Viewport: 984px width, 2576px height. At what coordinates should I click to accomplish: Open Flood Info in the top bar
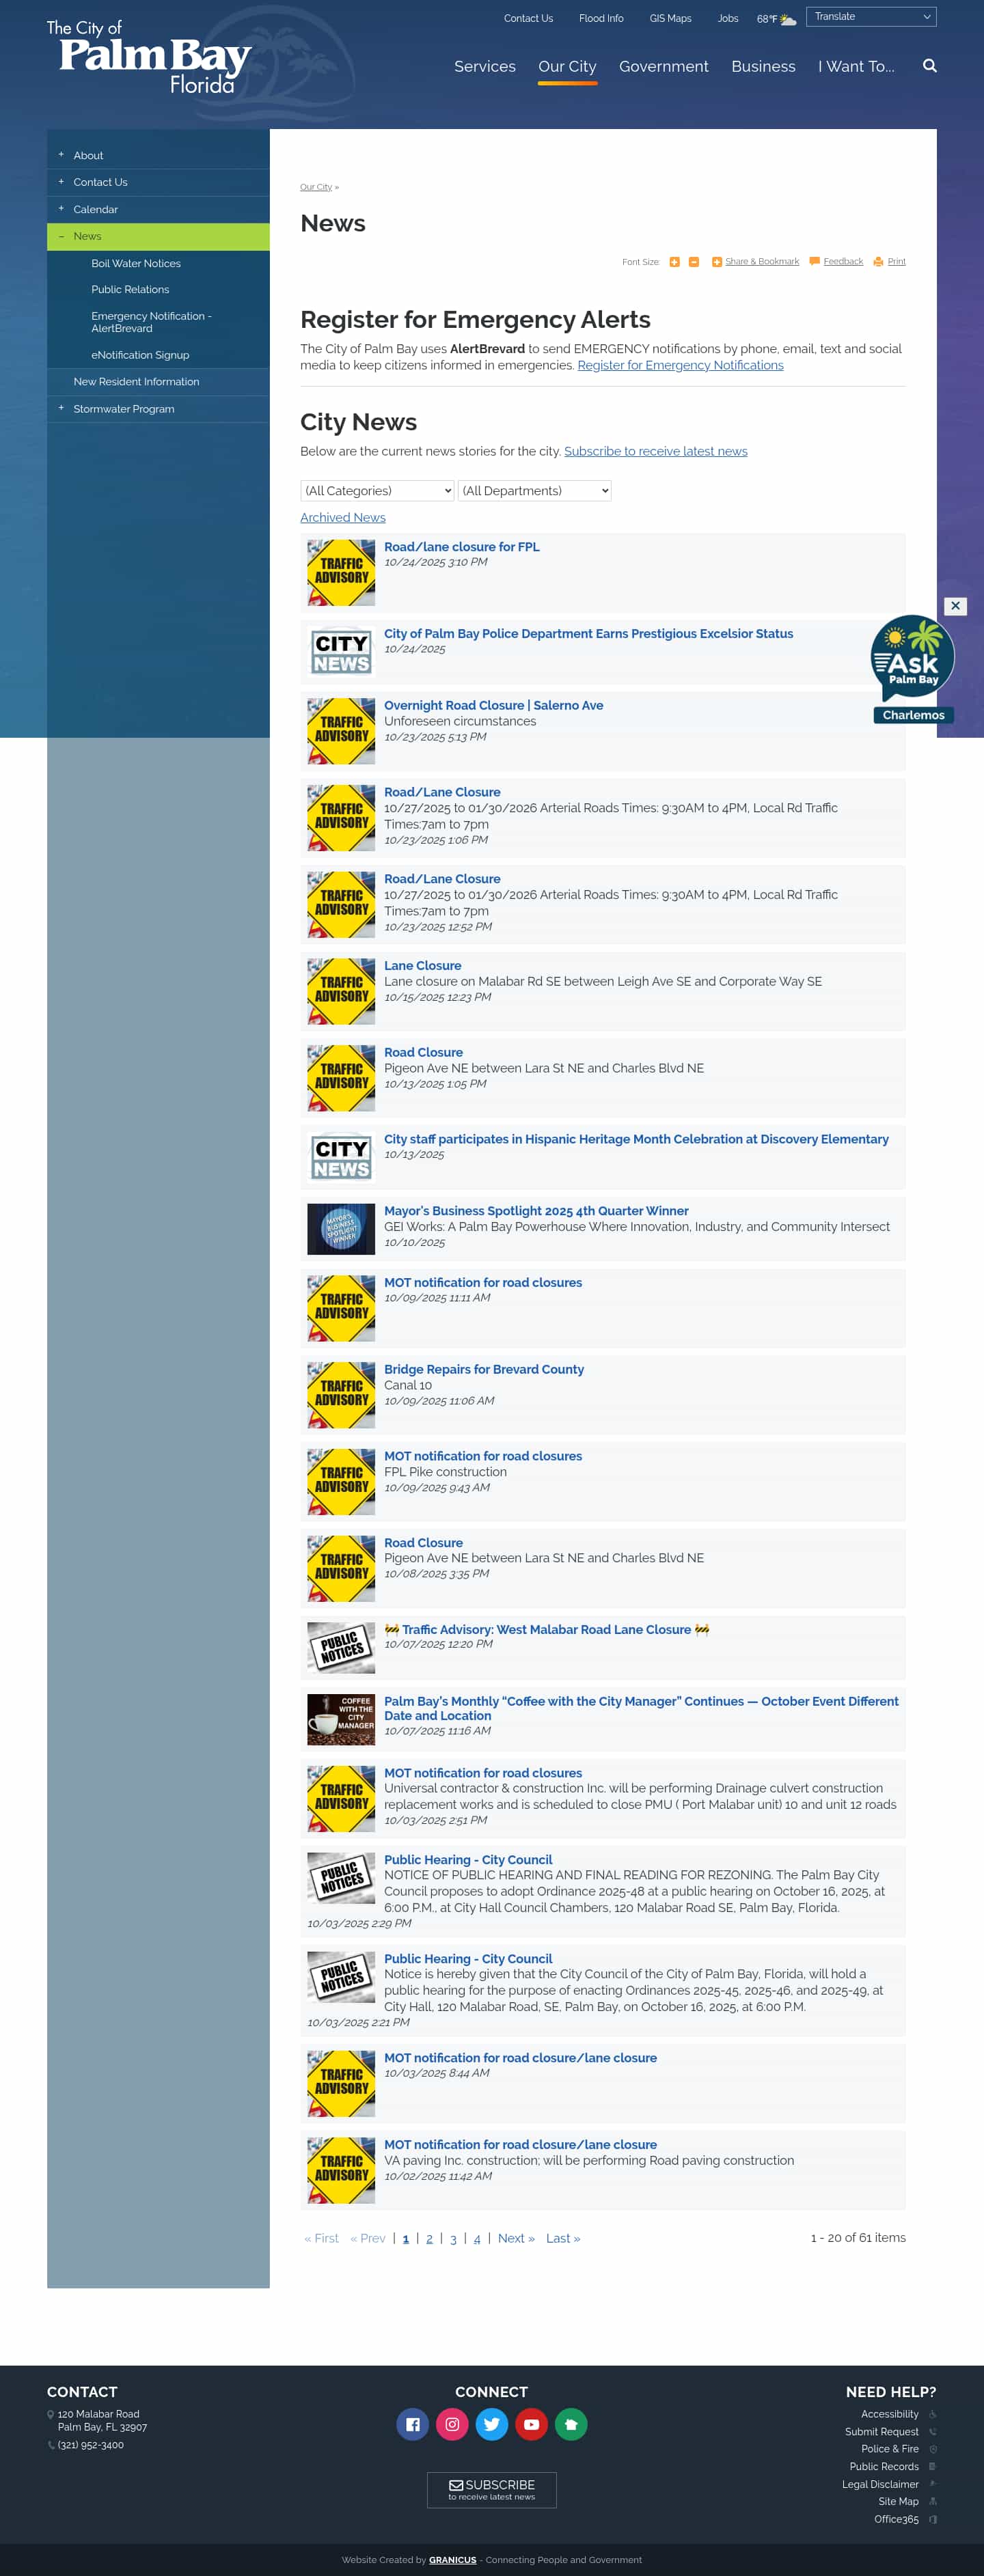[x=601, y=18]
